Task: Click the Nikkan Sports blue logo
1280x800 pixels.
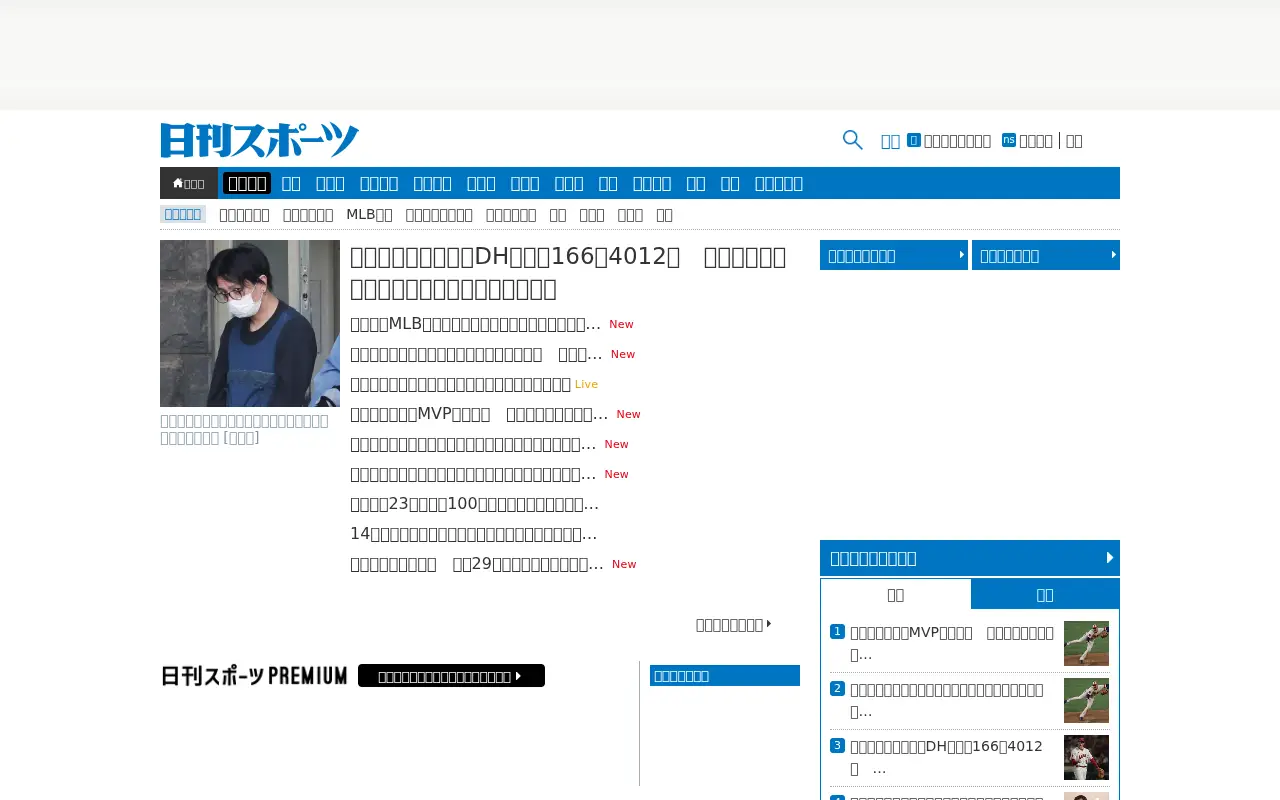Action: (260, 140)
